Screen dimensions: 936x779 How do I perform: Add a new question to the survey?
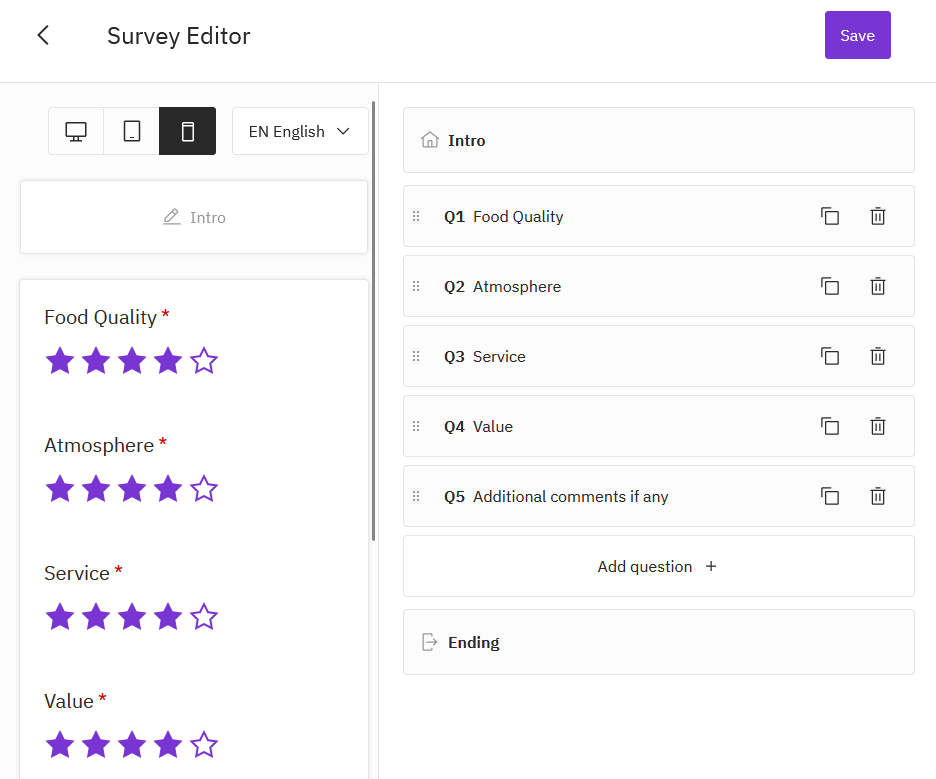pyautogui.click(x=658, y=566)
